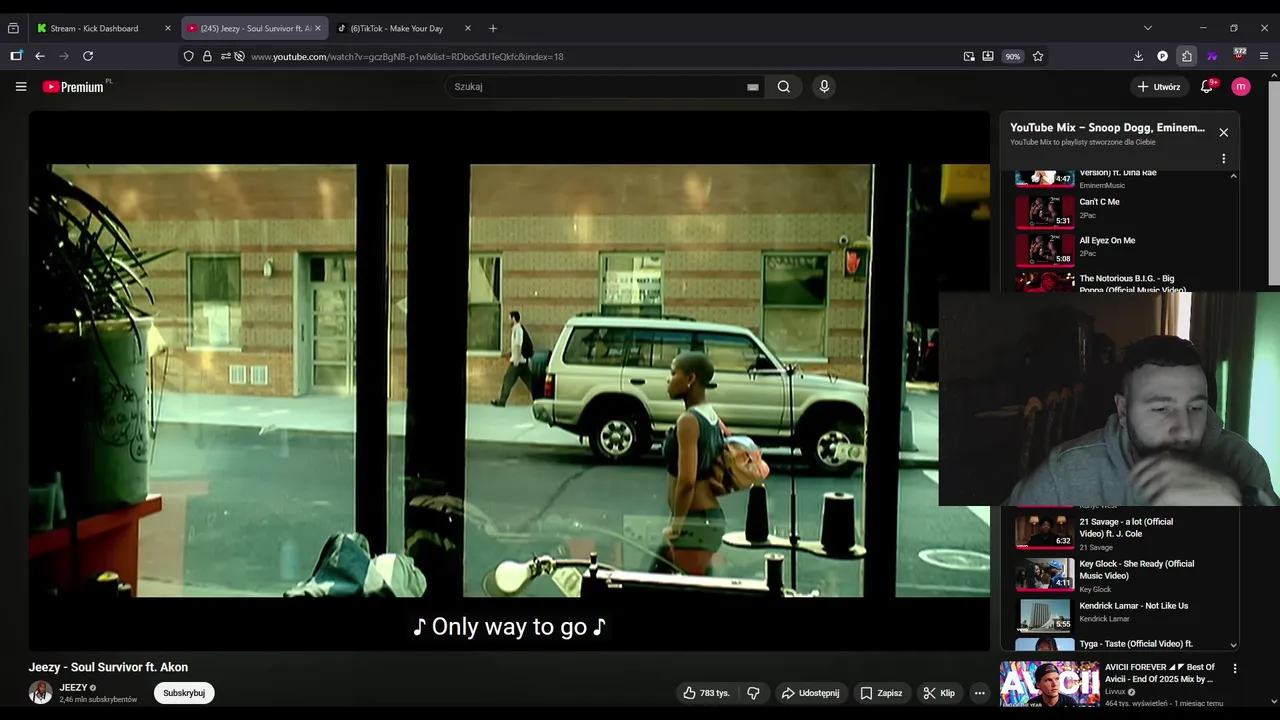
Task: Click Zapisz save to playlist button
Action: [x=881, y=693]
